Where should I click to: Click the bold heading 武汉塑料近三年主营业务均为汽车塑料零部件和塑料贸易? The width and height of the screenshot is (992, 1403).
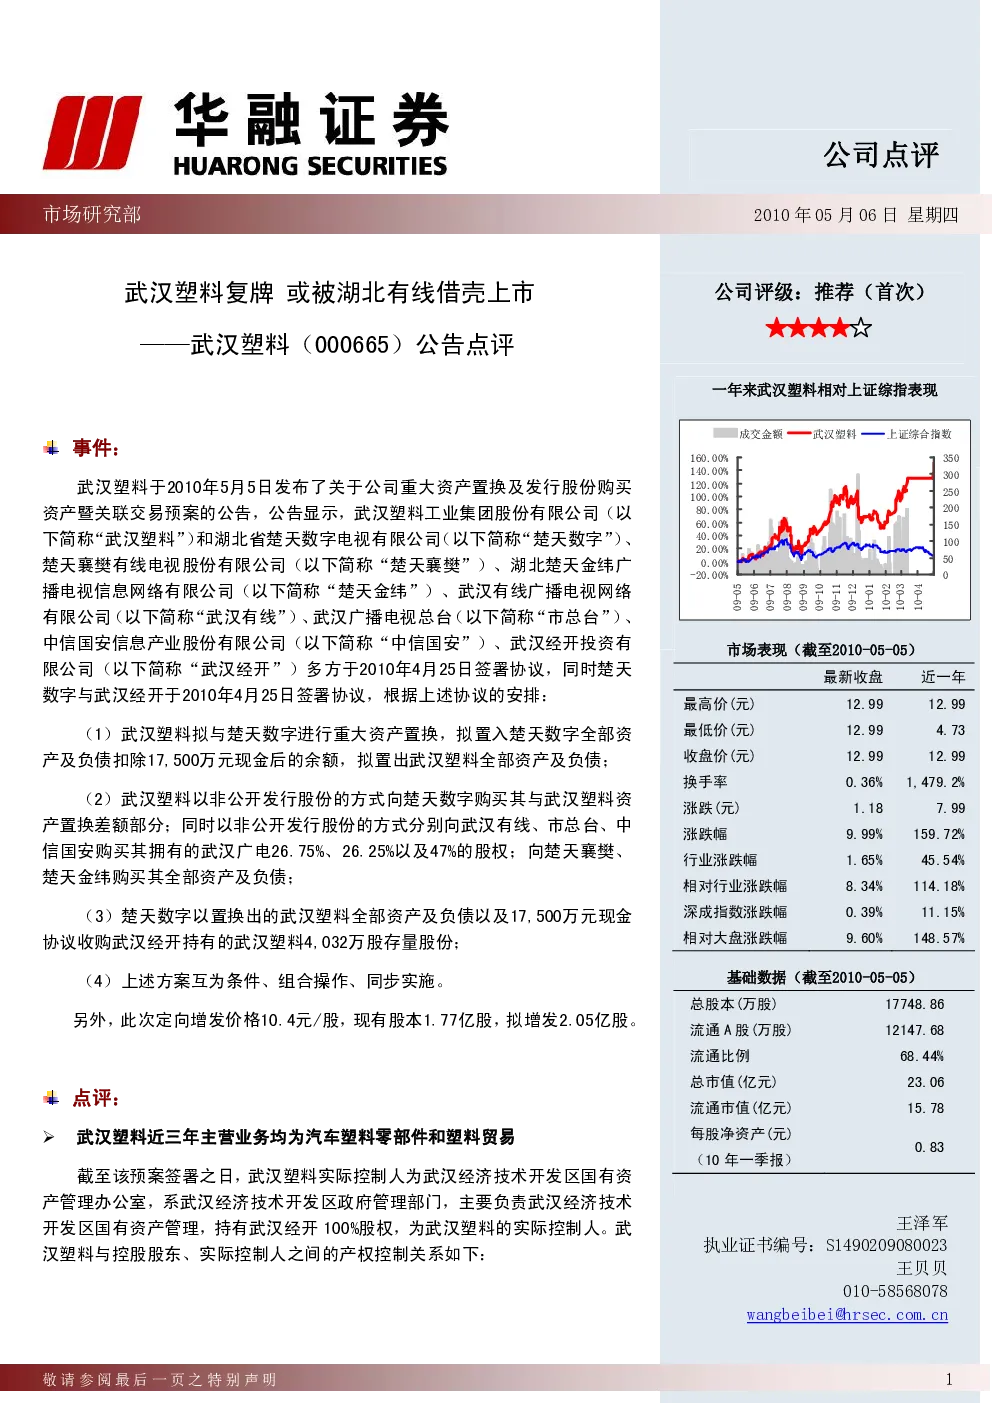point(296,1137)
